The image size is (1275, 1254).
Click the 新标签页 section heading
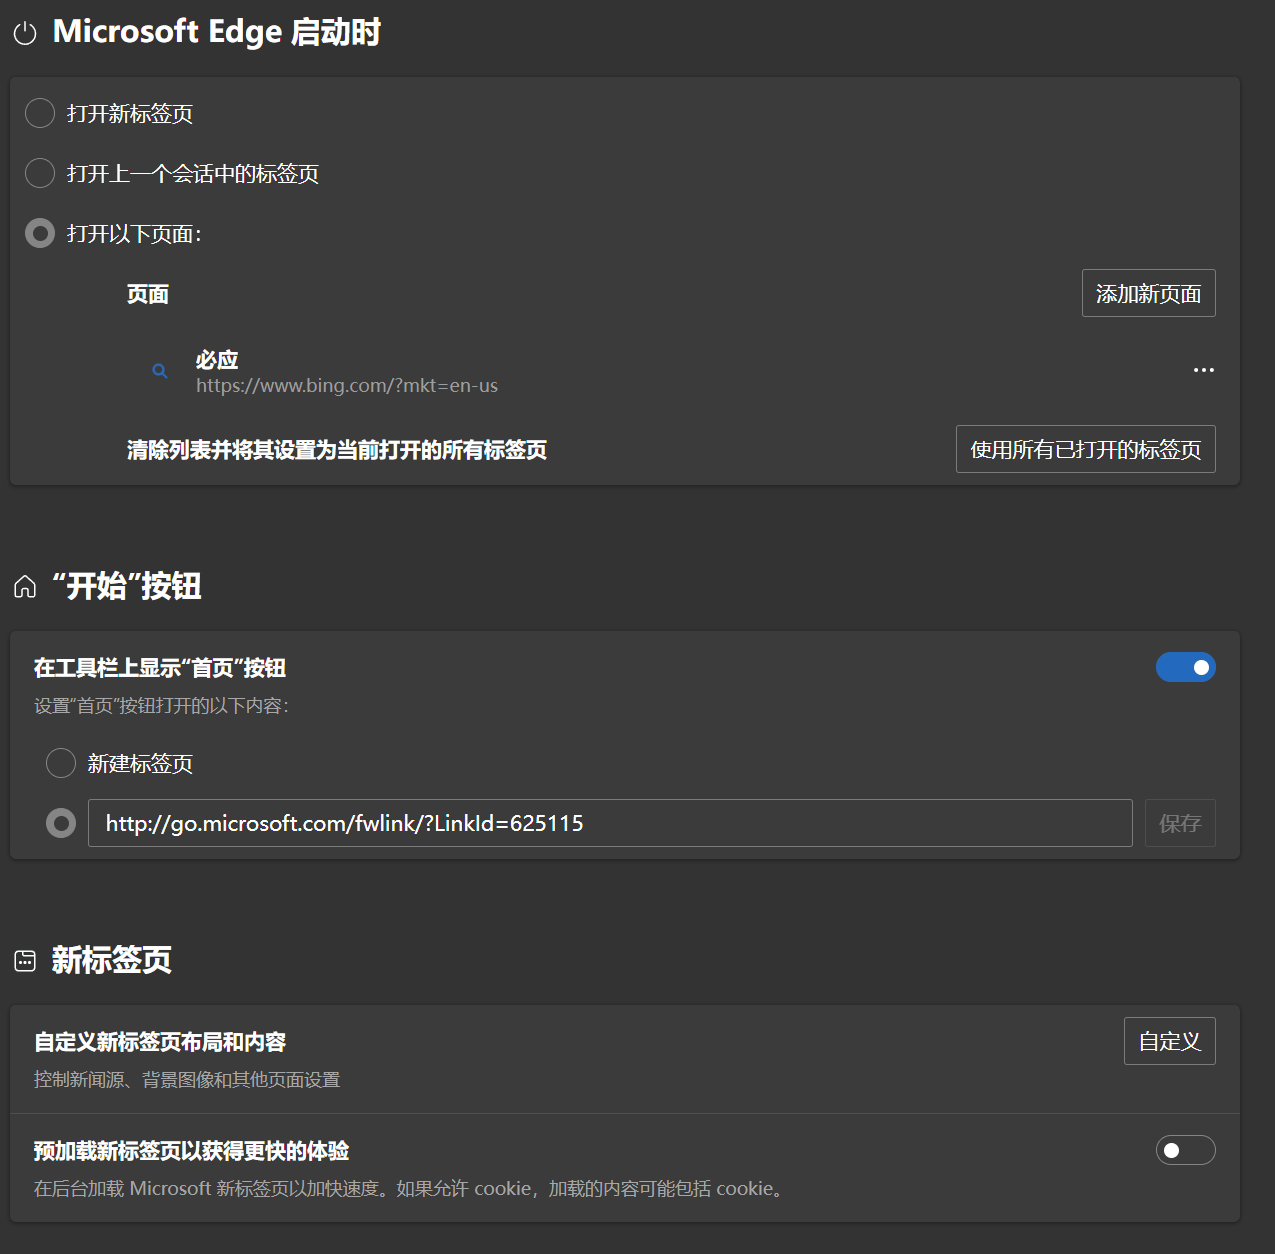[x=112, y=960]
